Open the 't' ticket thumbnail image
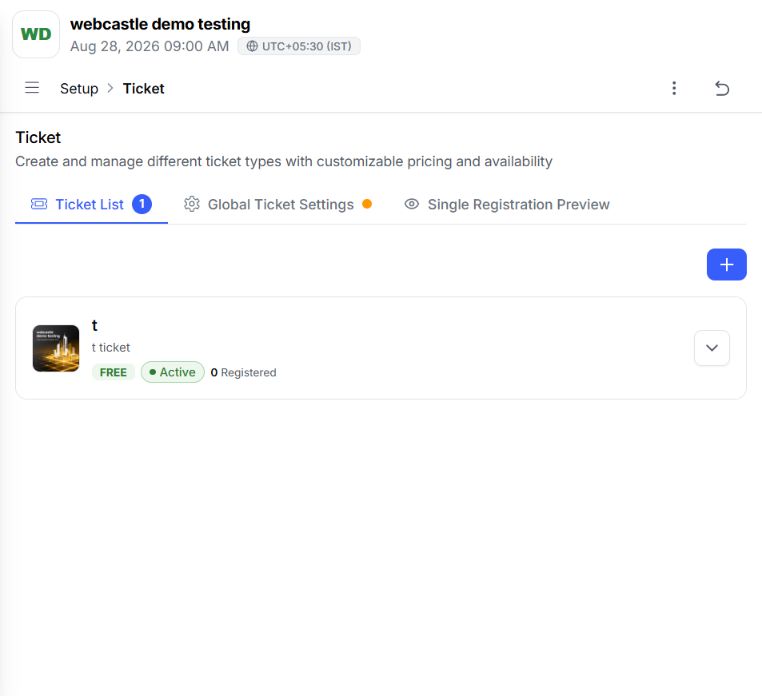 click(x=56, y=348)
